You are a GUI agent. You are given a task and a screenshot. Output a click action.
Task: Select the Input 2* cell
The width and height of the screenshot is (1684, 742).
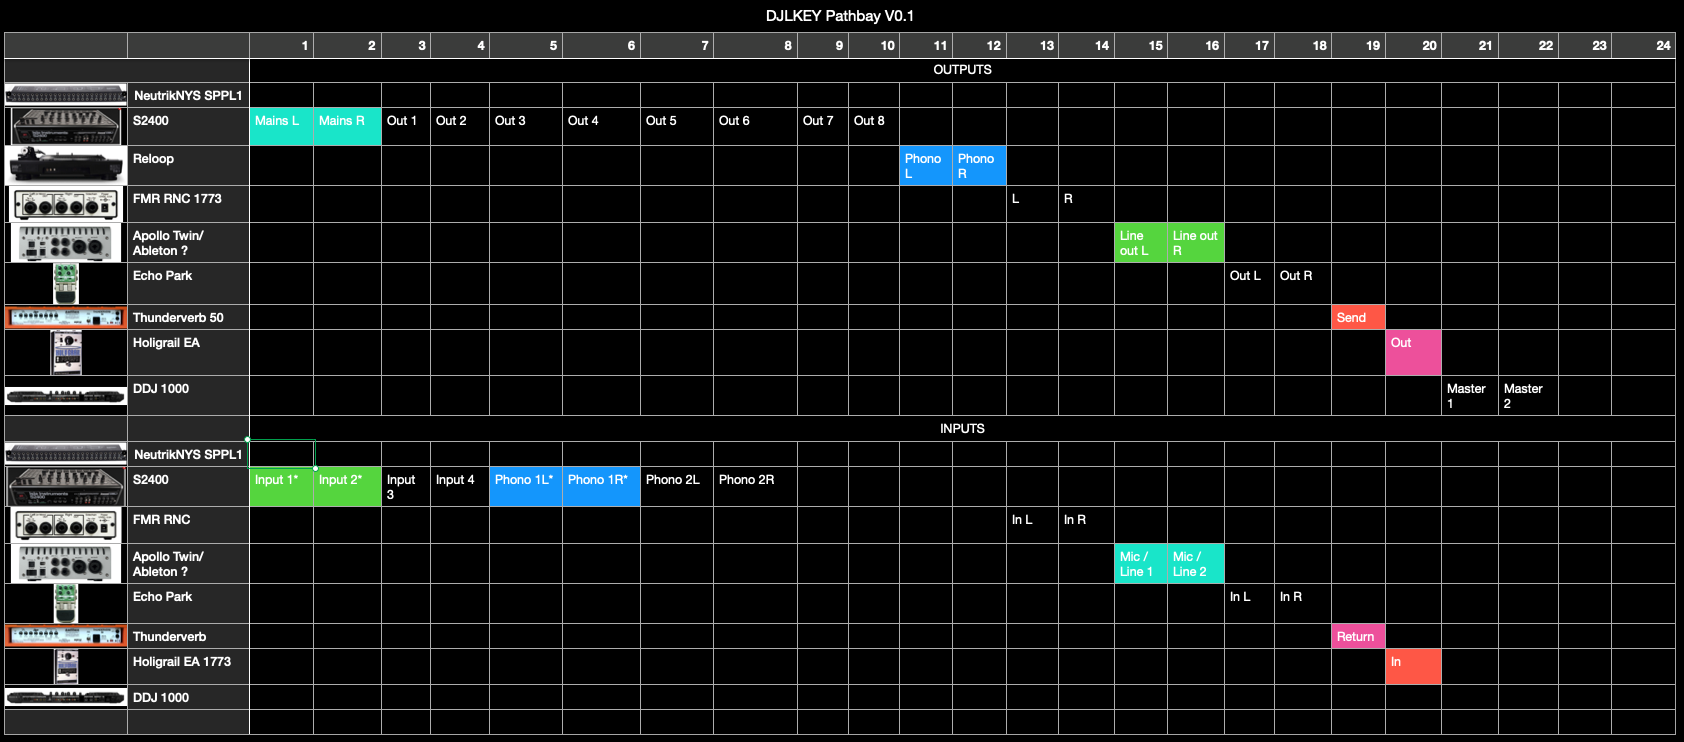(348, 487)
